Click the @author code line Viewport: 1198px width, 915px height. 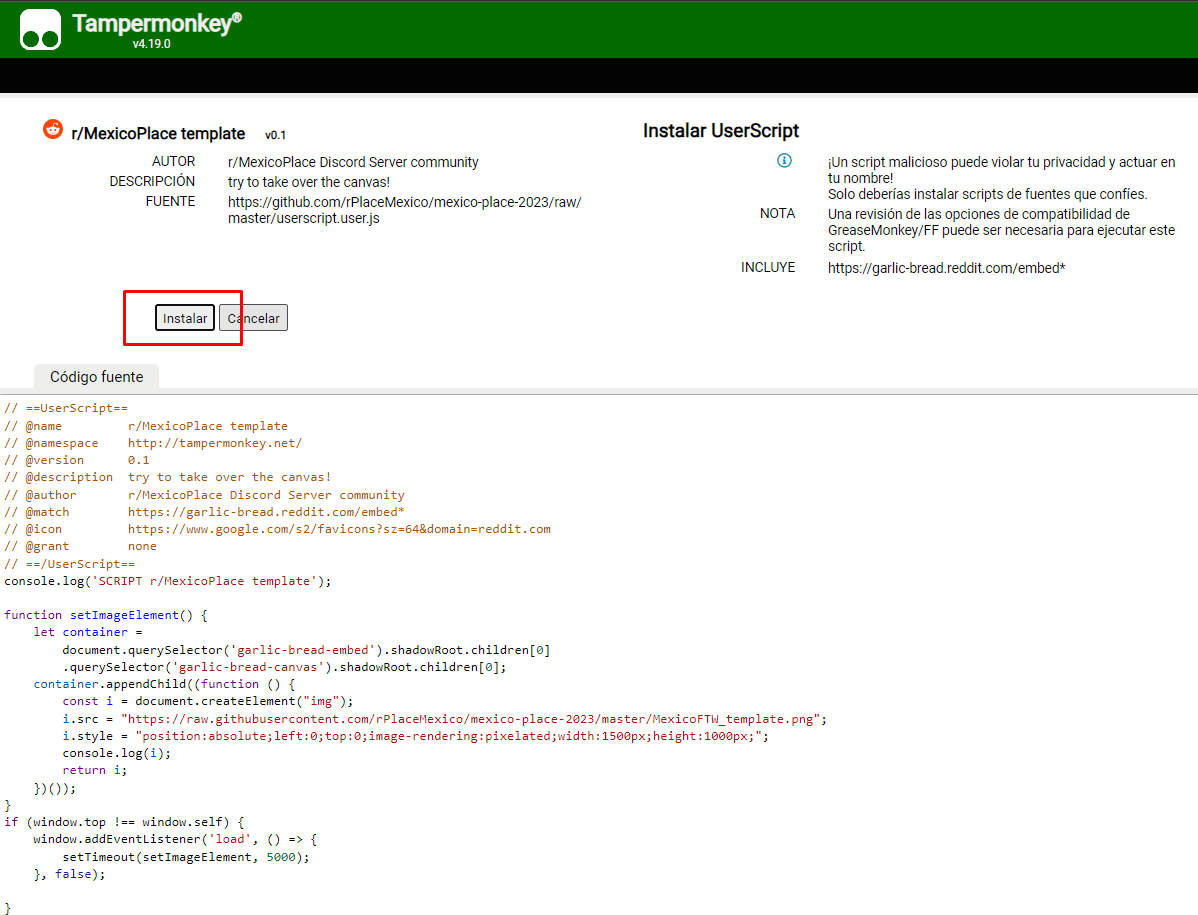pyautogui.click(x=204, y=495)
